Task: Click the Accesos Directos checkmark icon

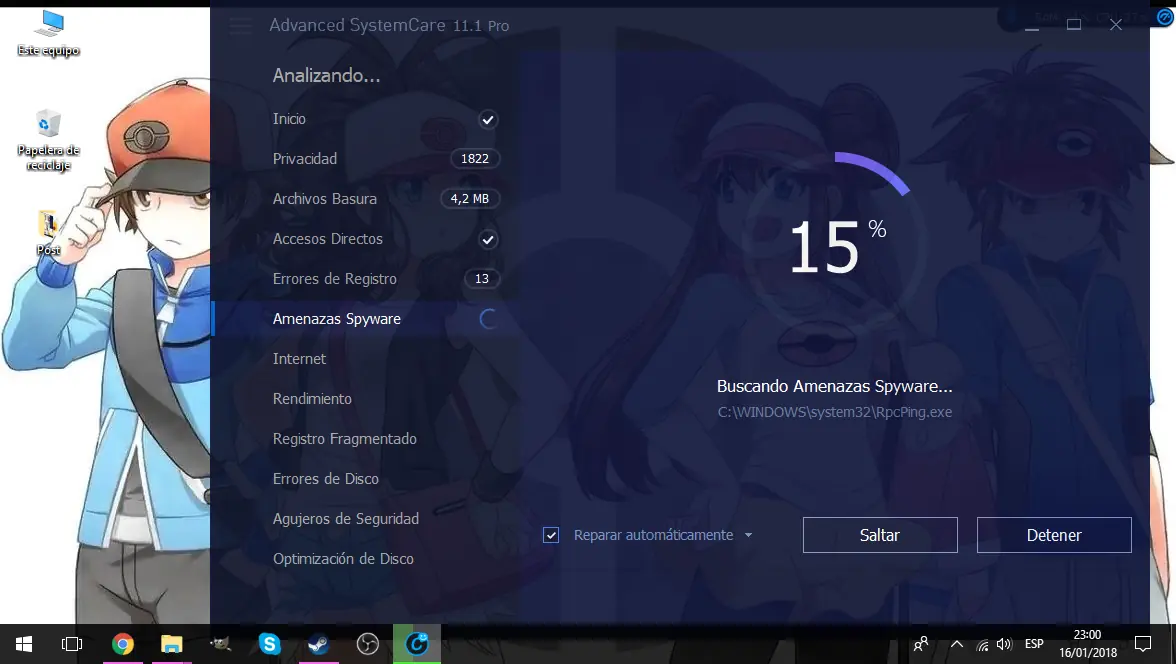Action: pos(488,239)
